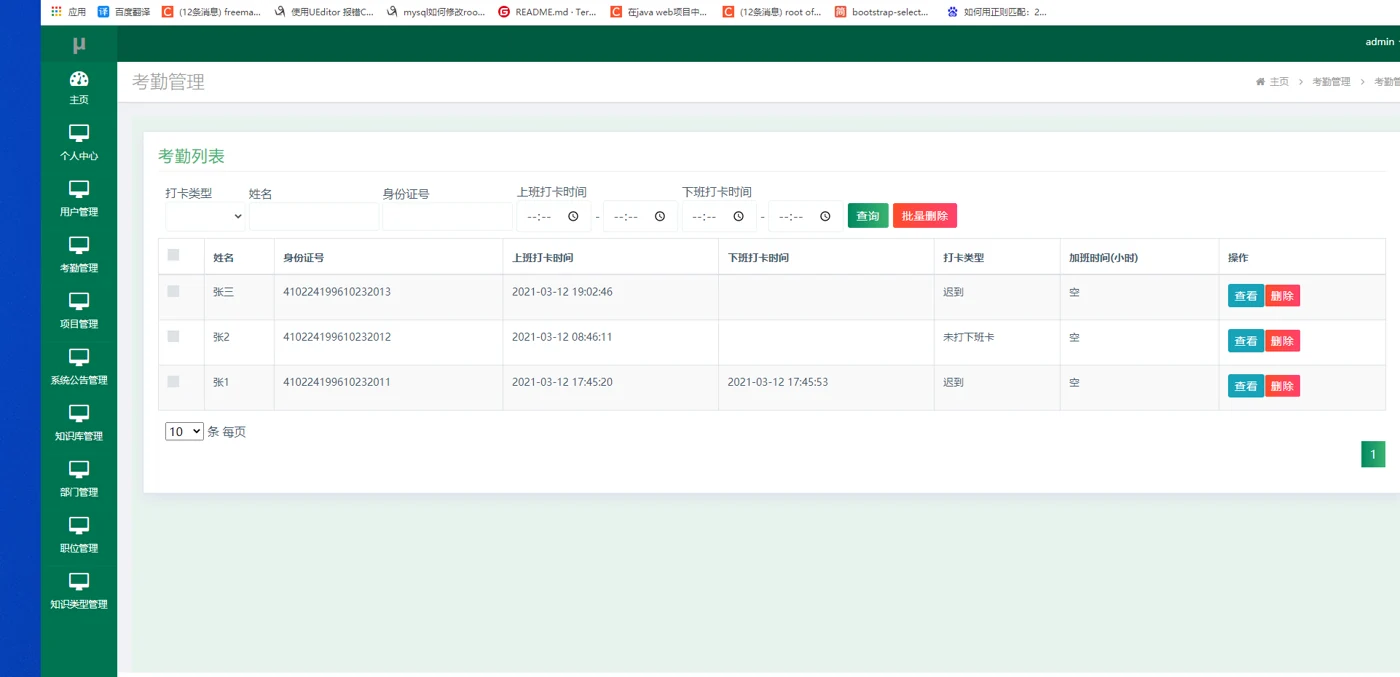
Task: Delete the attendance record of 张1
Action: 1282,386
